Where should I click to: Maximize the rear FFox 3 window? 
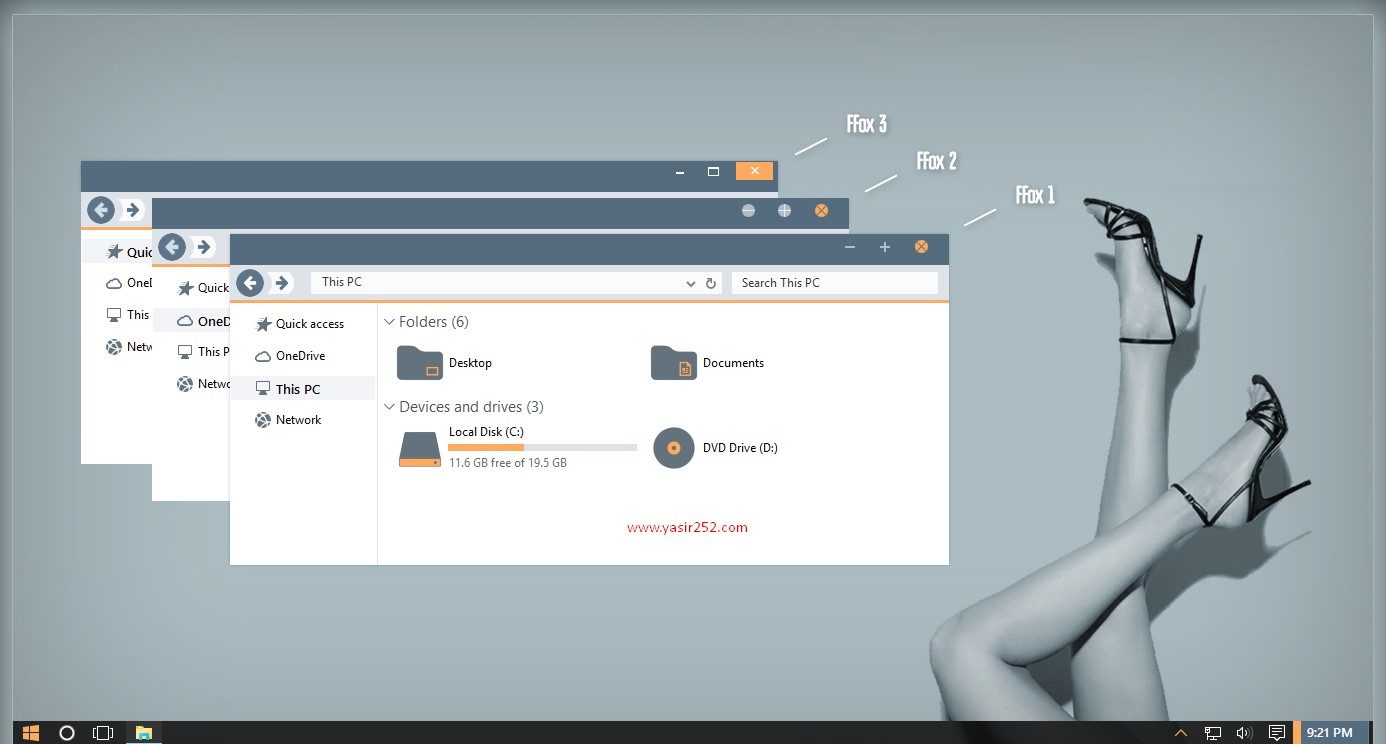(x=713, y=171)
